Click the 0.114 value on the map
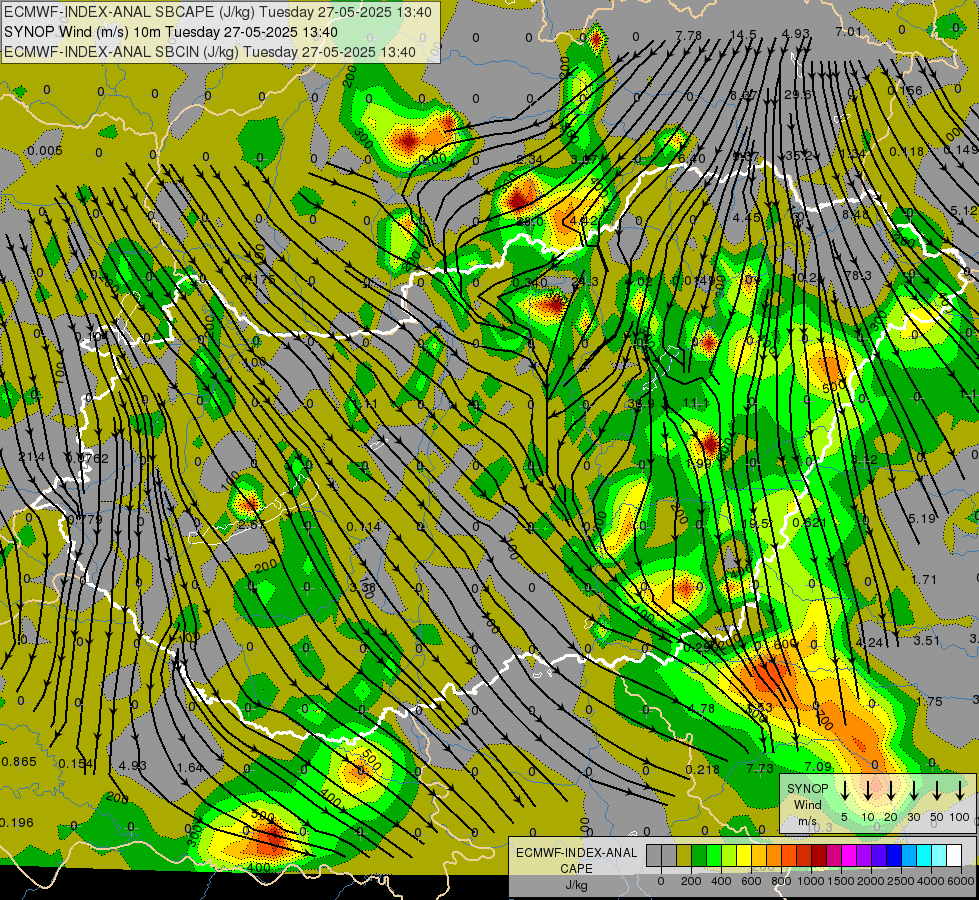Screen dimensions: 979x900 (363, 527)
